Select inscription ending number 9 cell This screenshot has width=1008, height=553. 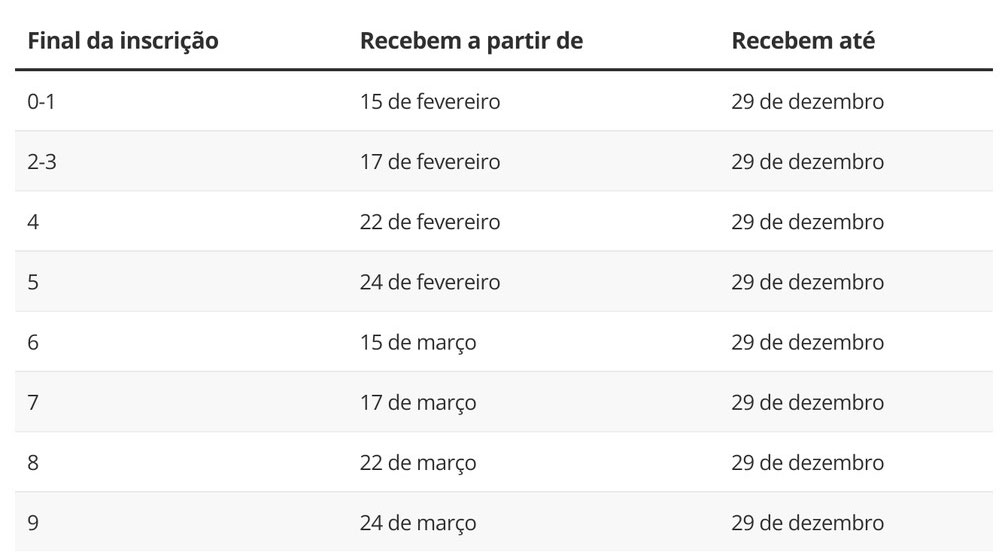[x=33, y=523]
